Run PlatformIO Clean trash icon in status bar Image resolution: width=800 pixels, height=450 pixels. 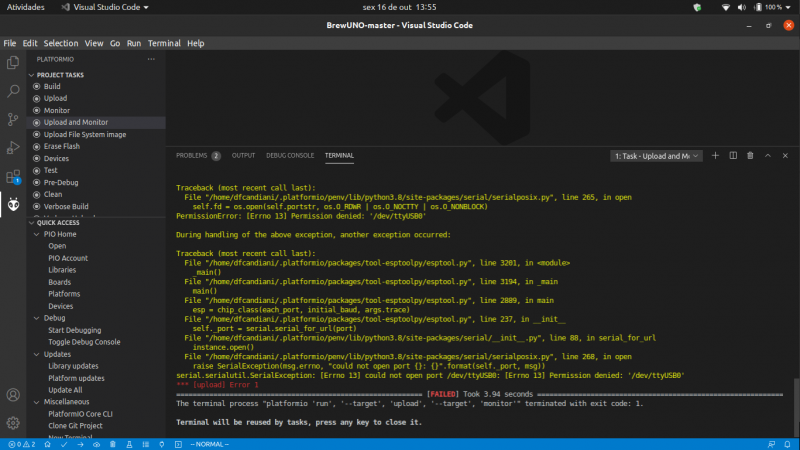(x=113, y=444)
